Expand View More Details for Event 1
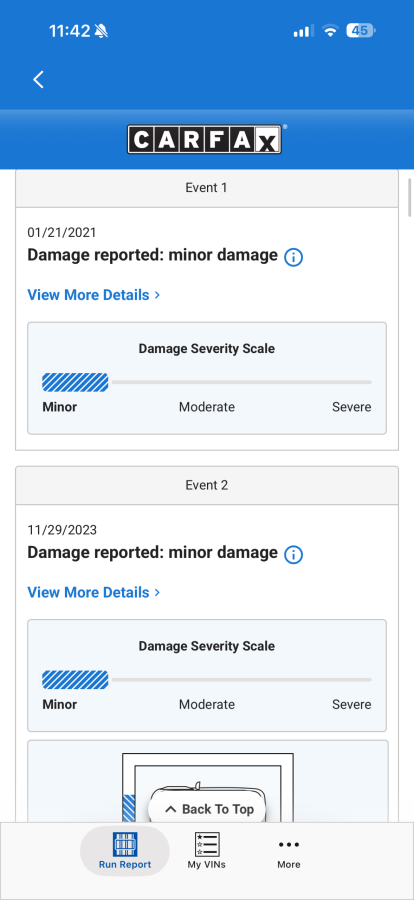The width and height of the screenshot is (414, 900). (x=94, y=295)
